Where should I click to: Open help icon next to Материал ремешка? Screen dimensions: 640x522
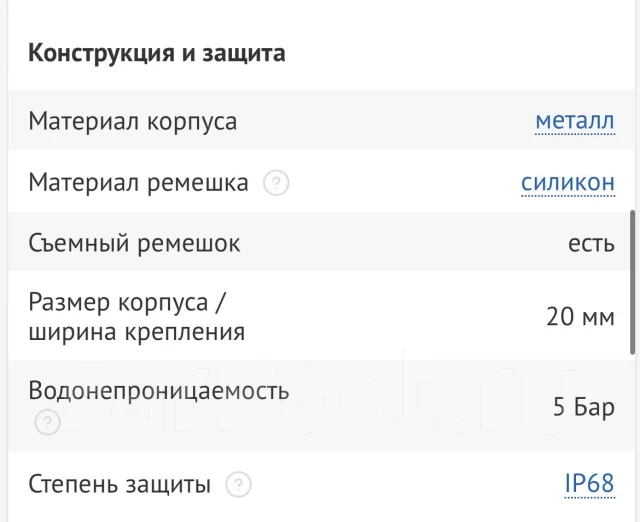click(276, 183)
